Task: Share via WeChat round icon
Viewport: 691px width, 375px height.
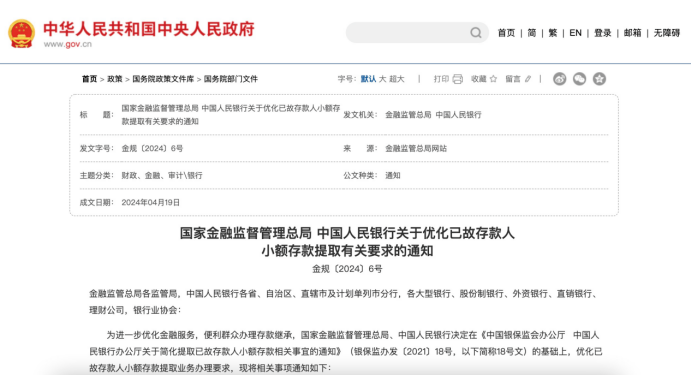Action: 580,79
